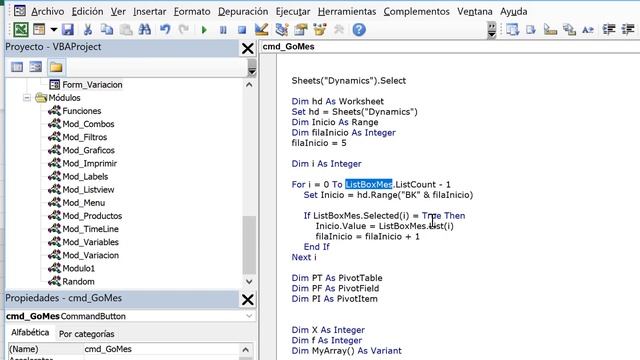
Task: Select the Funciones module
Action: pos(82,111)
